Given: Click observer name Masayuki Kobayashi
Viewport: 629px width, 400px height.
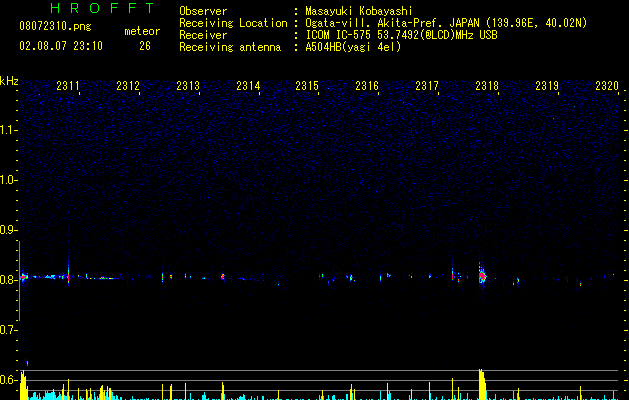Looking at the screenshot, I should coord(359,11).
